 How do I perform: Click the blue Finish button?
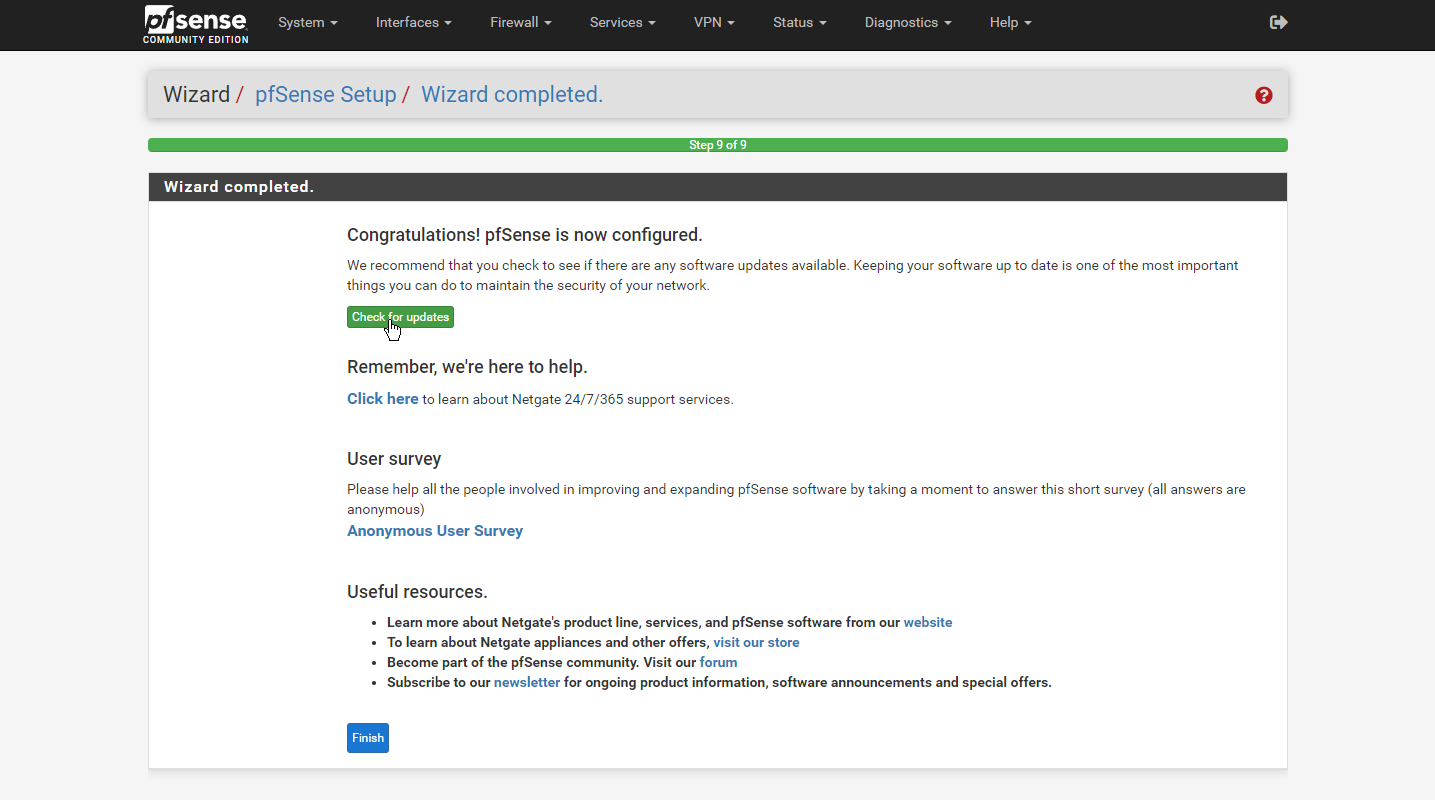tap(368, 738)
